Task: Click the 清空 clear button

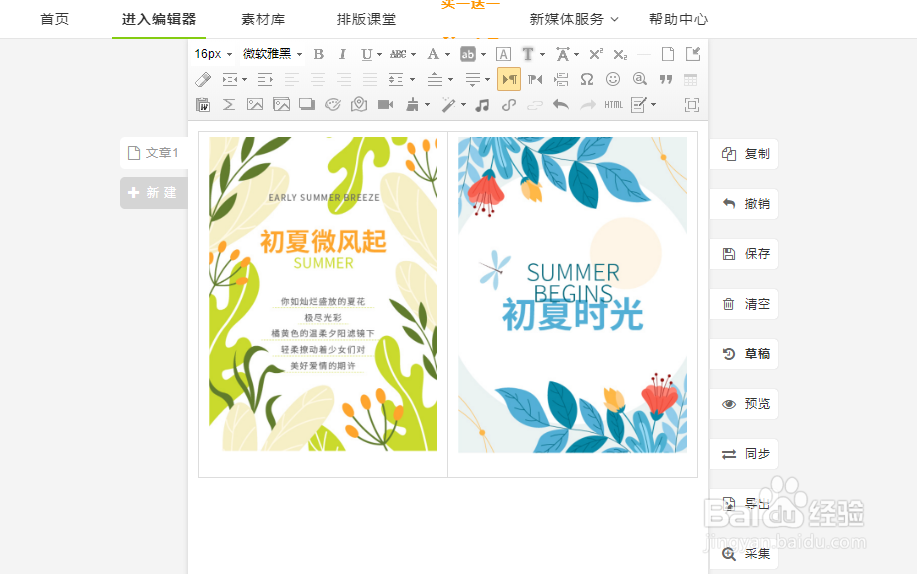Action: click(744, 304)
